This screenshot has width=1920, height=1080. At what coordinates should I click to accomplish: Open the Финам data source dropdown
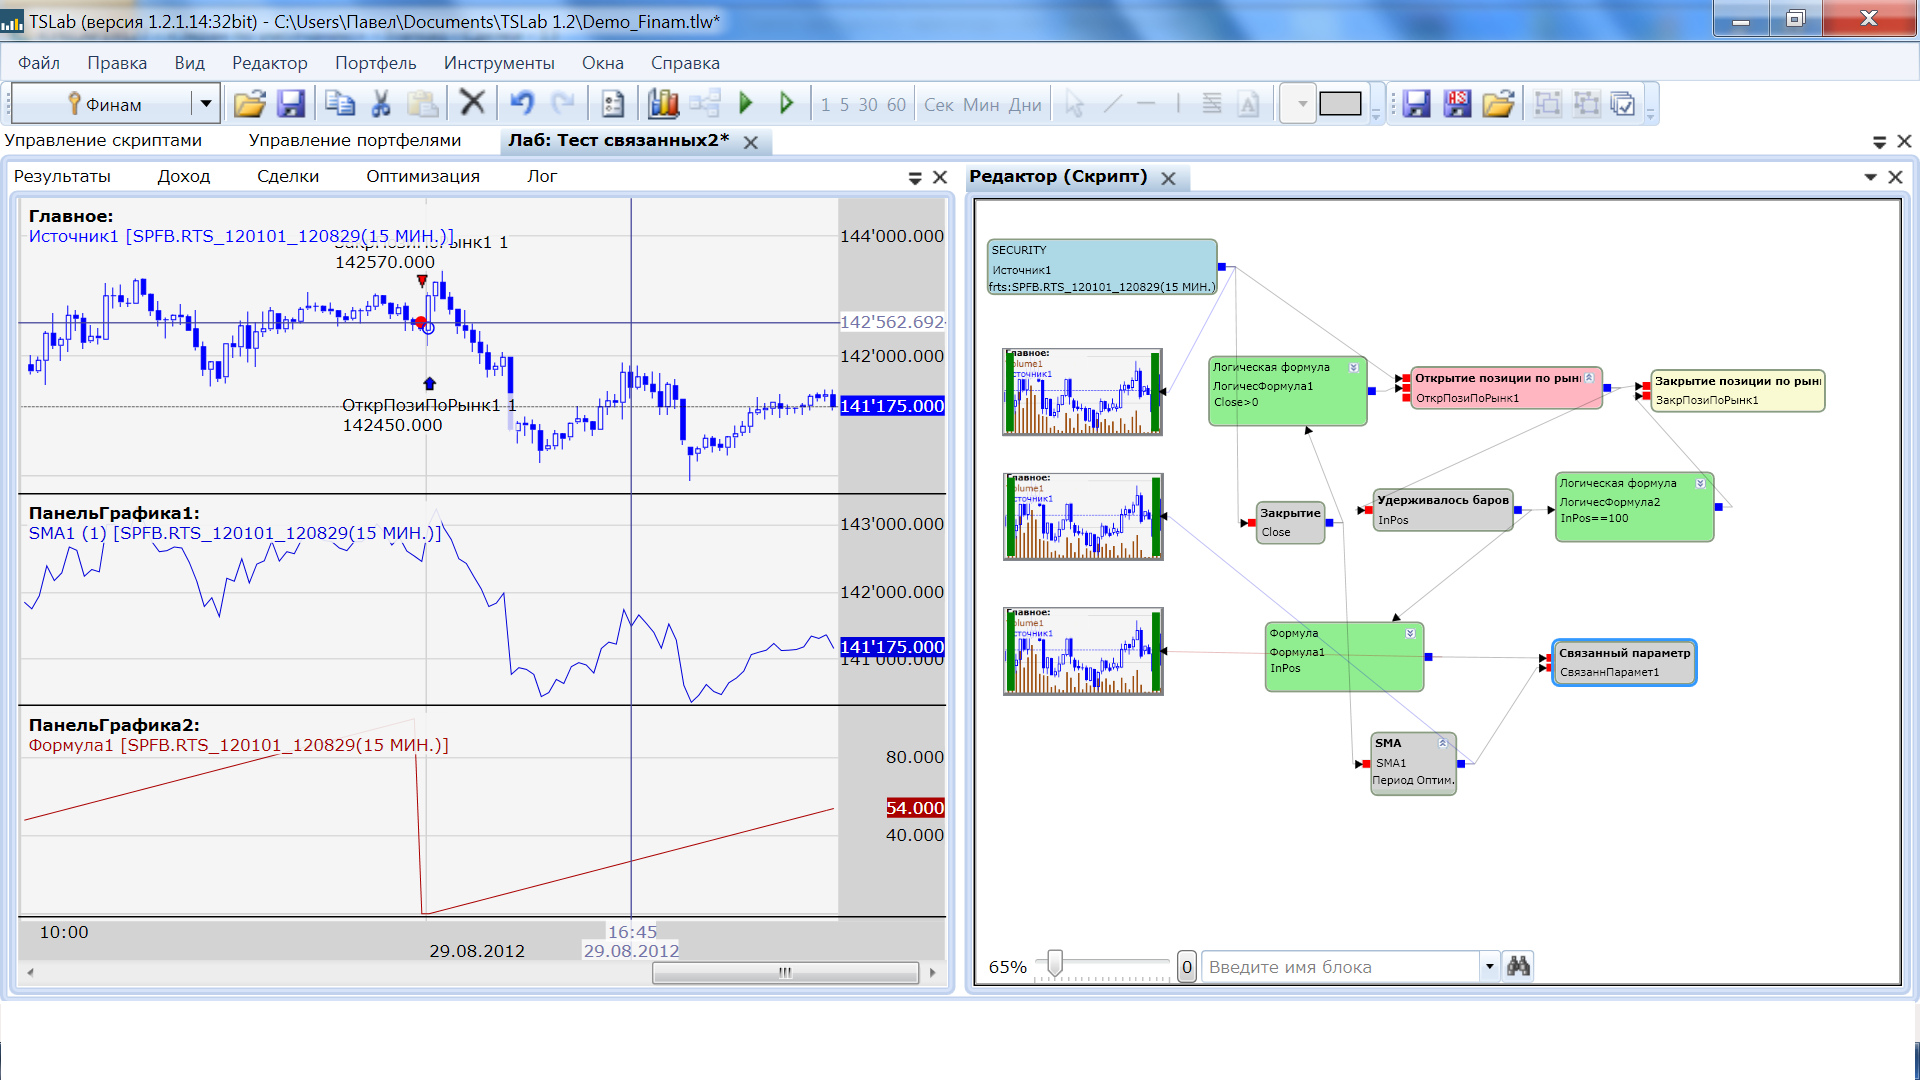tap(205, 104)
